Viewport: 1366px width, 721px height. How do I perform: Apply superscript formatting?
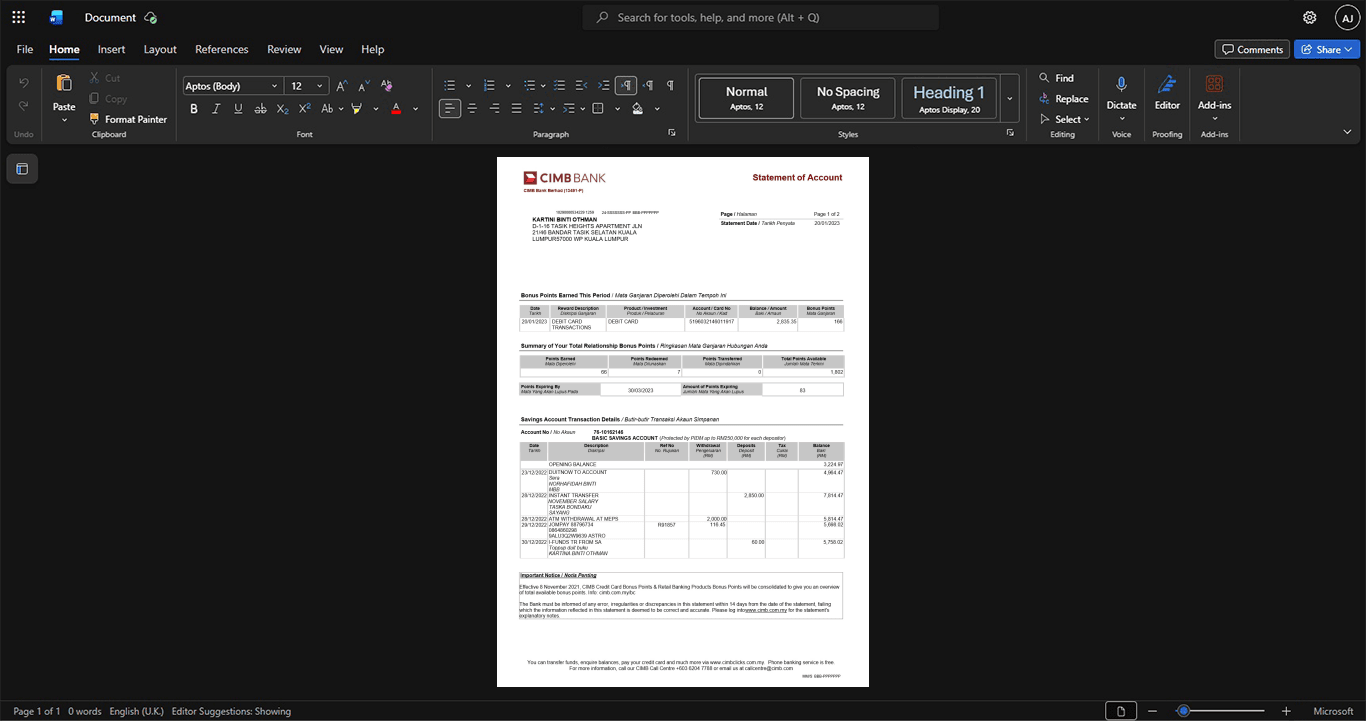(x=304, y=108)
